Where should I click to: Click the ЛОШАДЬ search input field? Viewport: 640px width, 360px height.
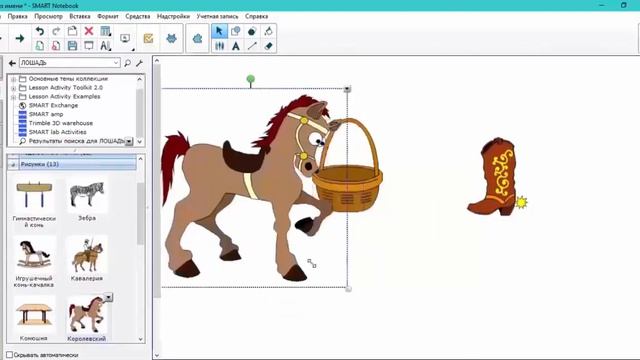coord(66,63)
